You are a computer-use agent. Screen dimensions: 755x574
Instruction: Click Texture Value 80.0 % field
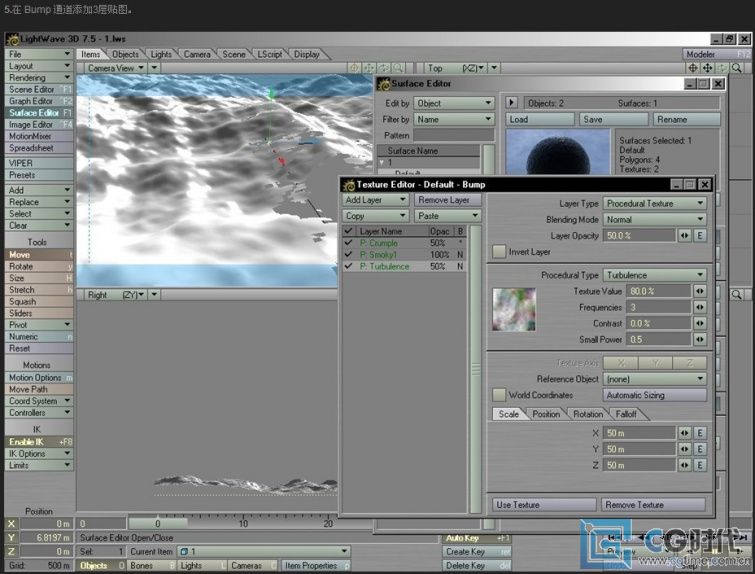tap(658, 291)
